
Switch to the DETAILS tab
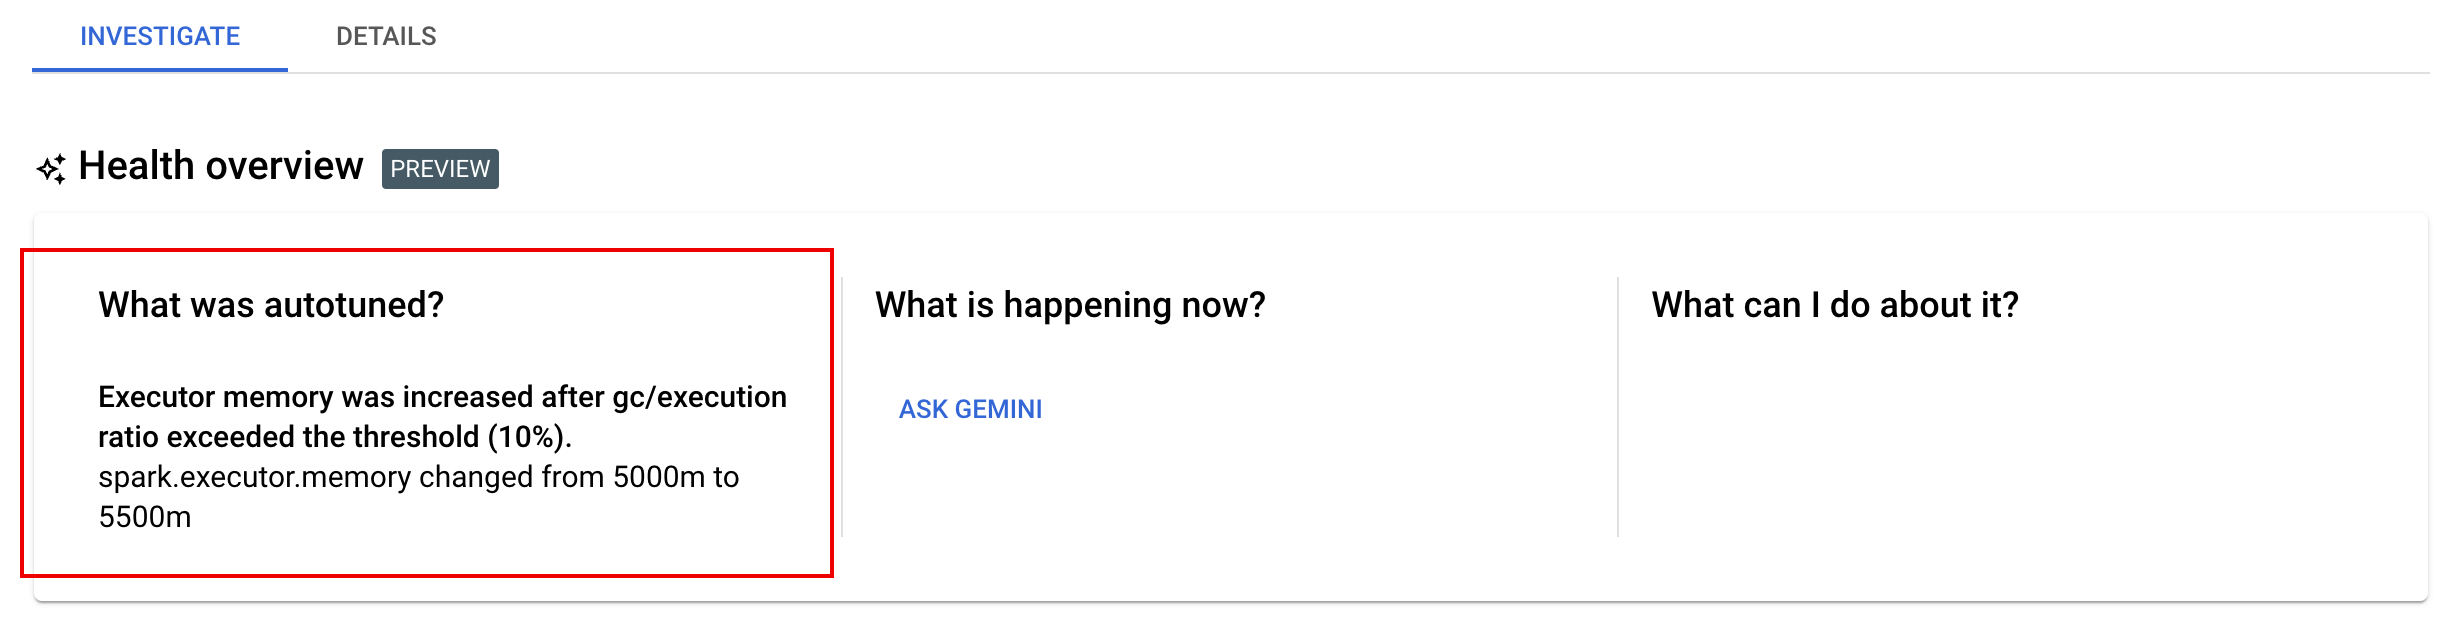pyautogui.click(x=386, y=36)
